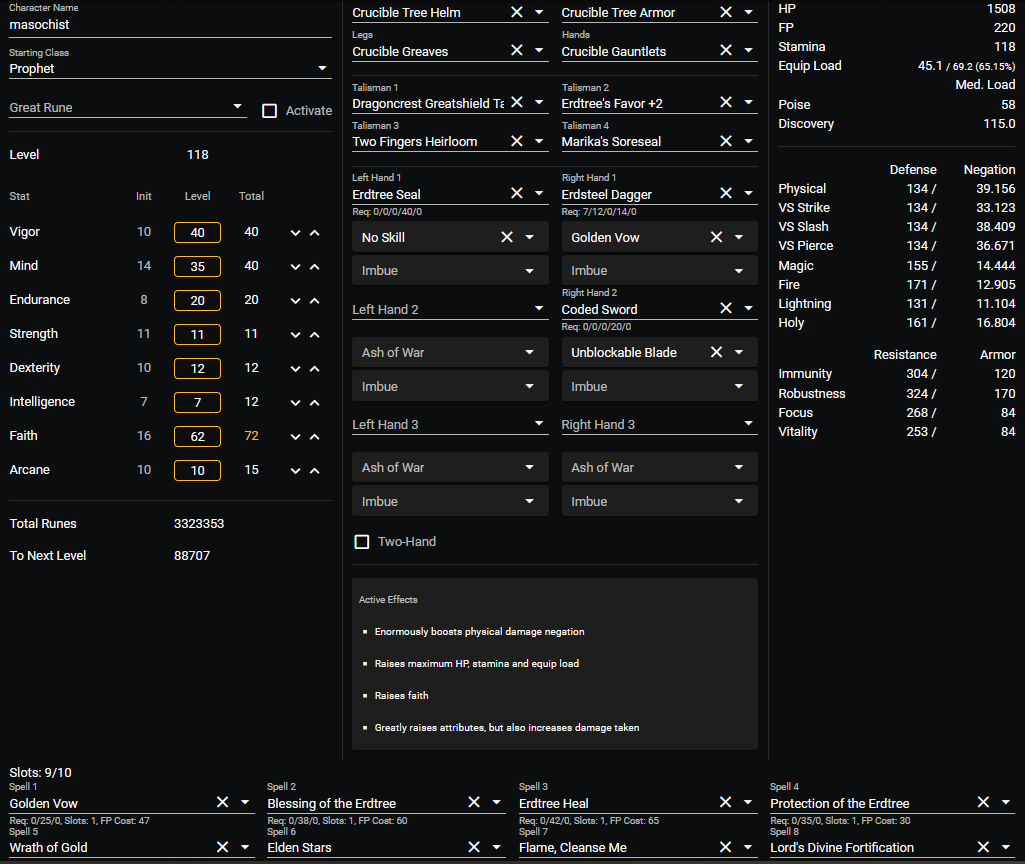Open the Spell 4 dropdown arrow

coord(1005,802)
